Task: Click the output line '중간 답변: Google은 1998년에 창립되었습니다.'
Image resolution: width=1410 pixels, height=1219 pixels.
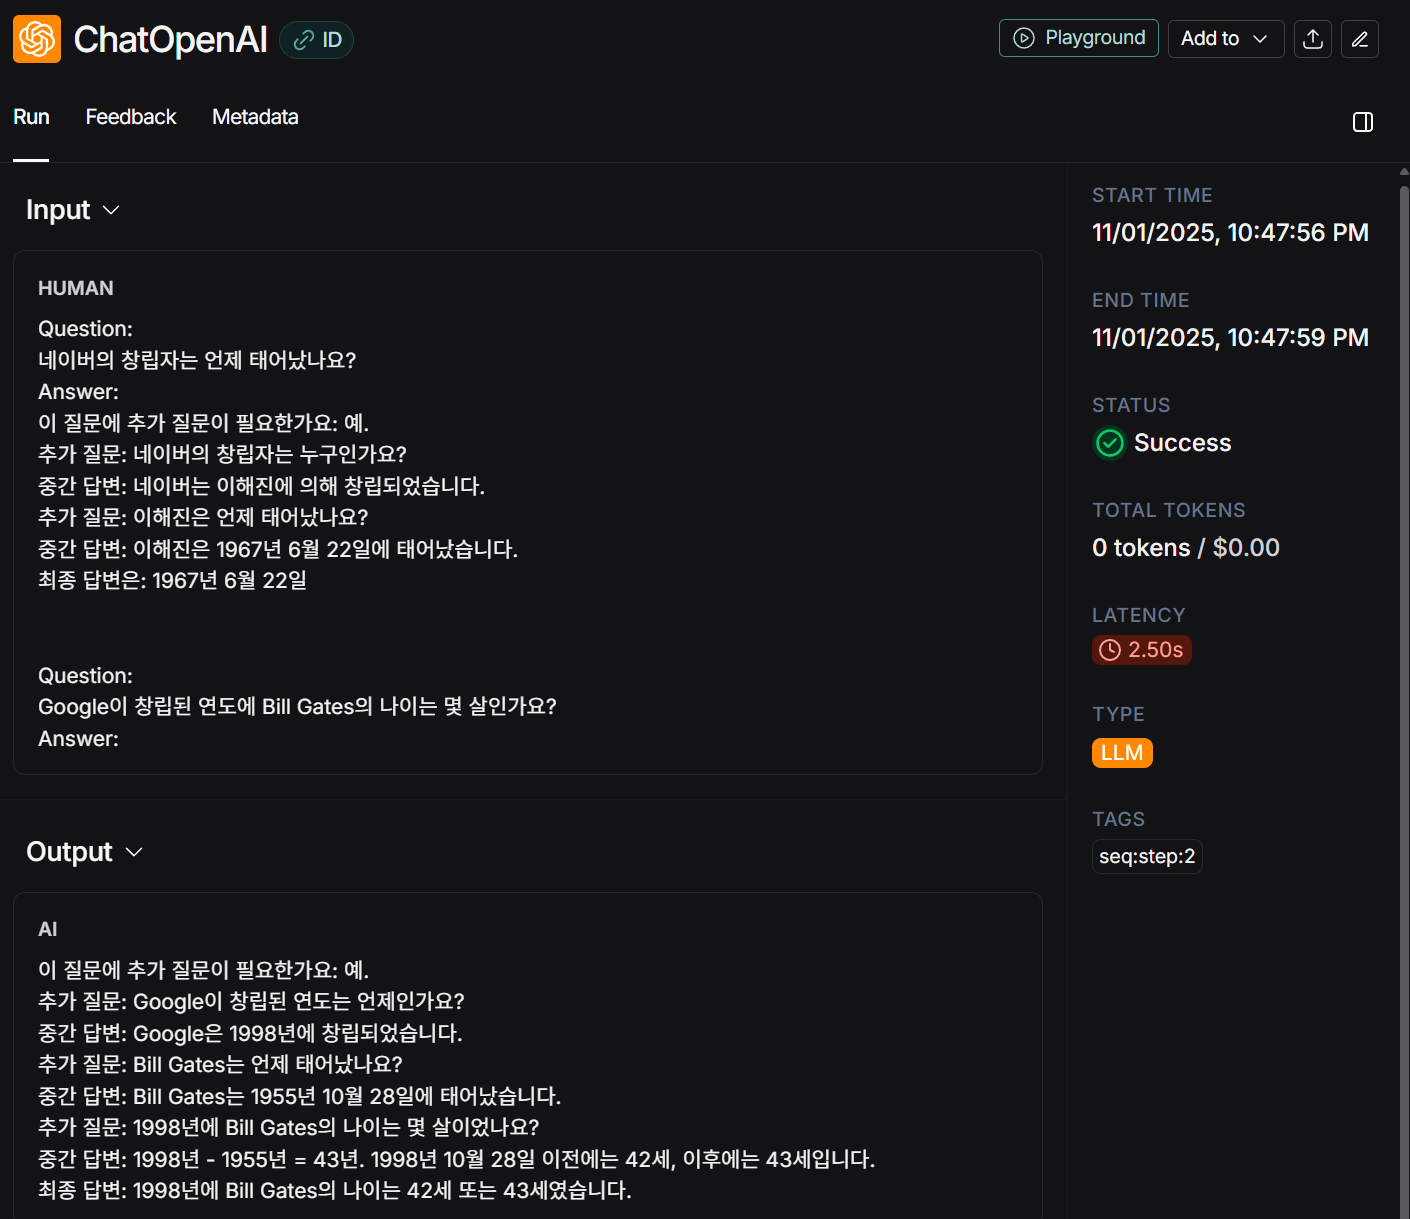Action: (x=250, y=1033)
